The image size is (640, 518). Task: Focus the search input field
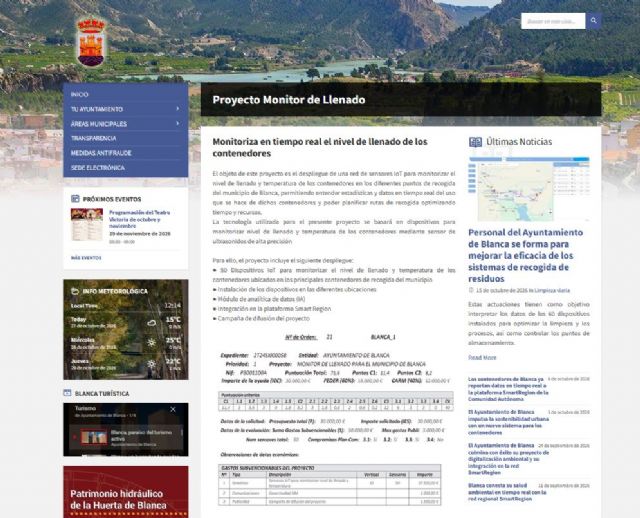[x=553, y=21]
